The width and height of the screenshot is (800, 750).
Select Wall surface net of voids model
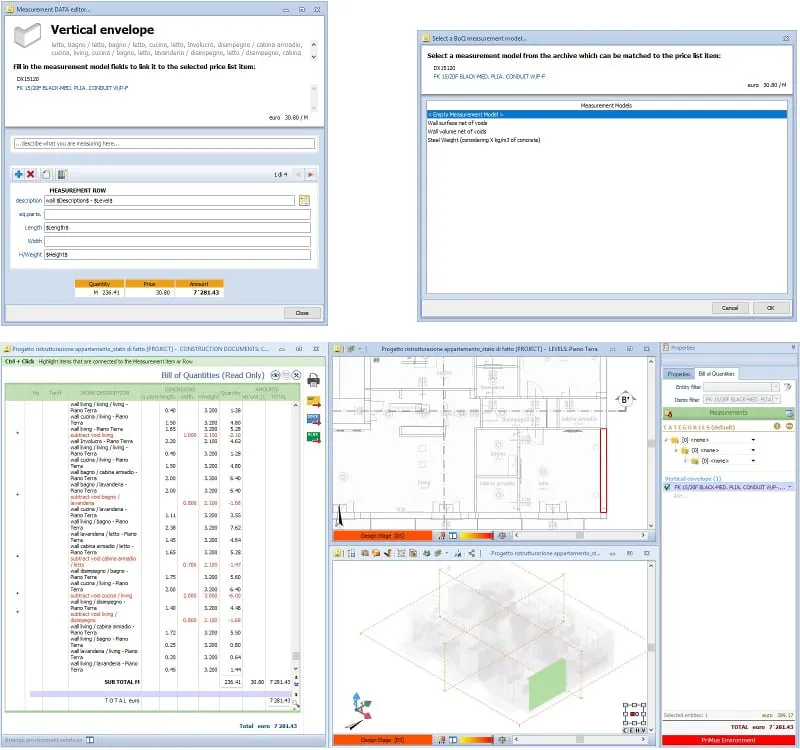457,123
